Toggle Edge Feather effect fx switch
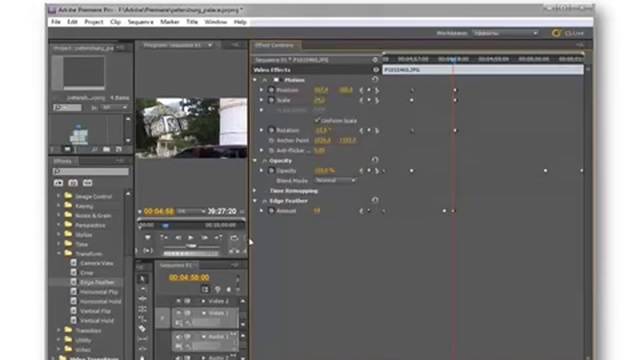Screen dimensions: 640x360 pyautogui.click(x=264, y=201)
